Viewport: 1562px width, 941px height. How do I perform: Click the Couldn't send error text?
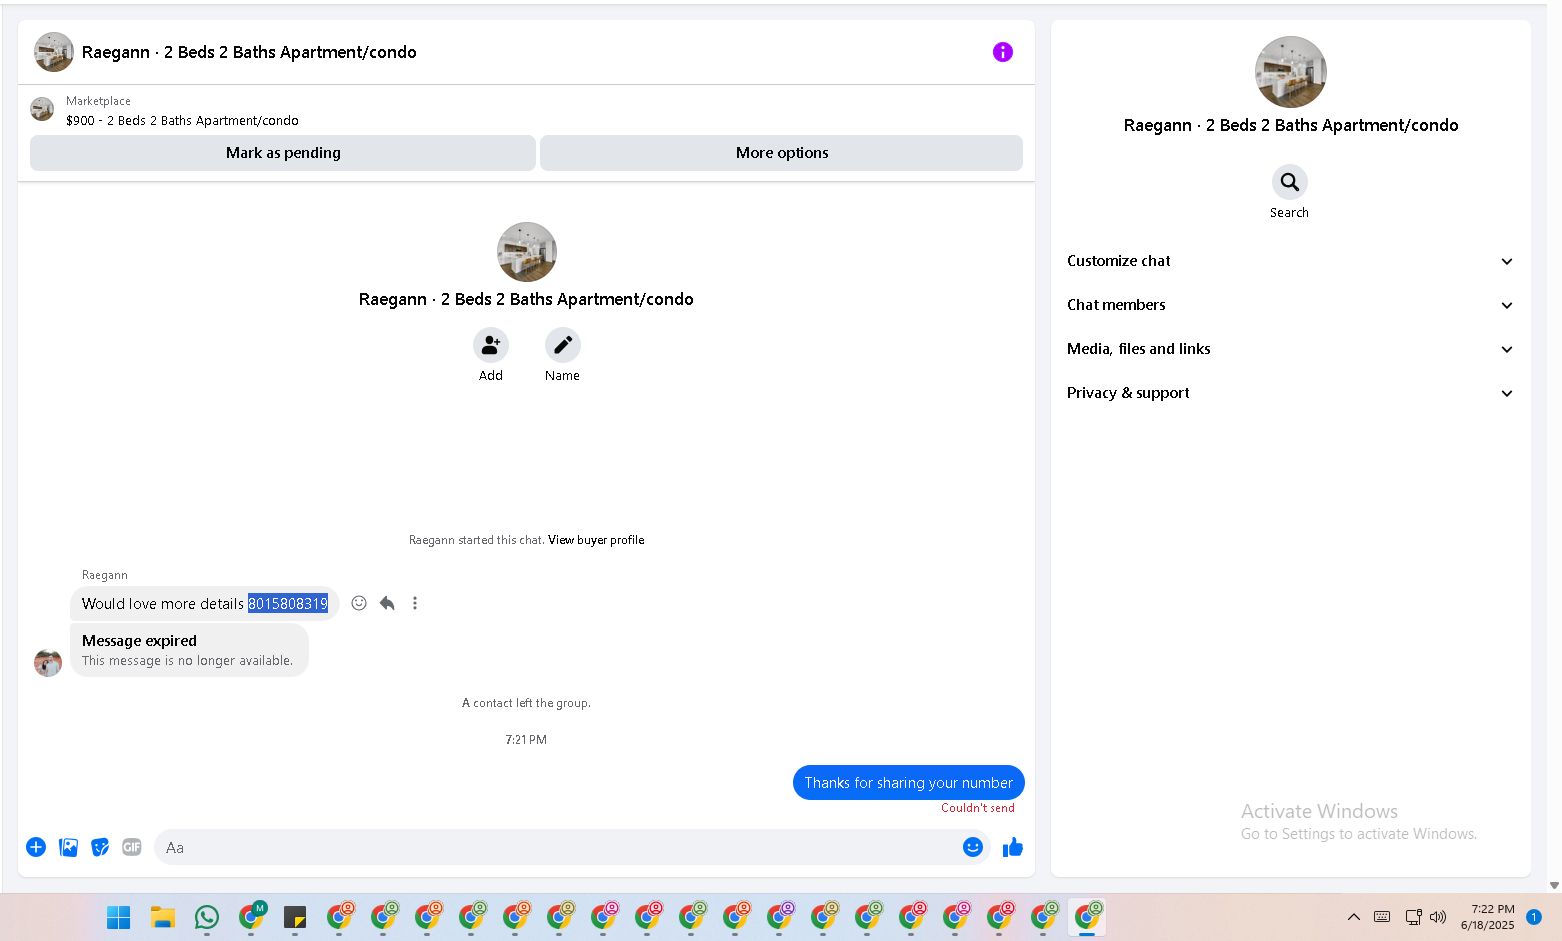click(978, 808)
